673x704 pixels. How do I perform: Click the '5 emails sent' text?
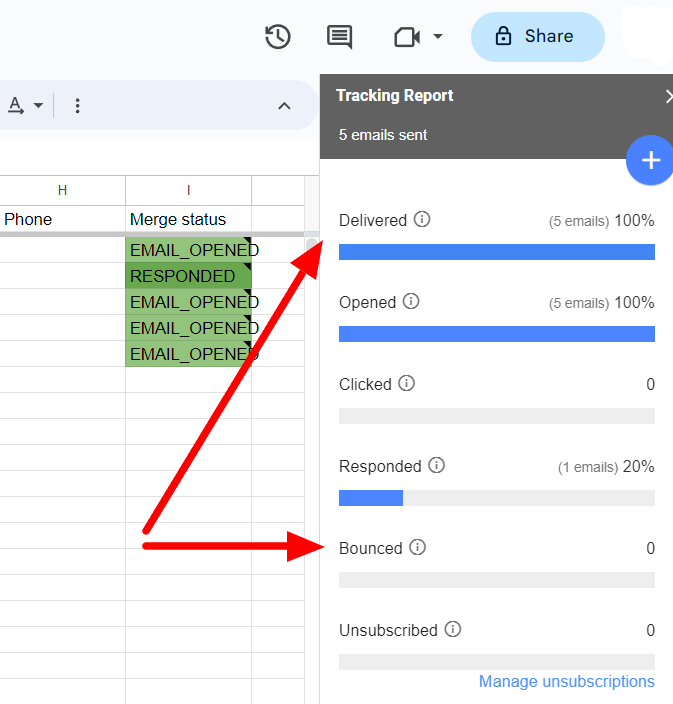383,135
